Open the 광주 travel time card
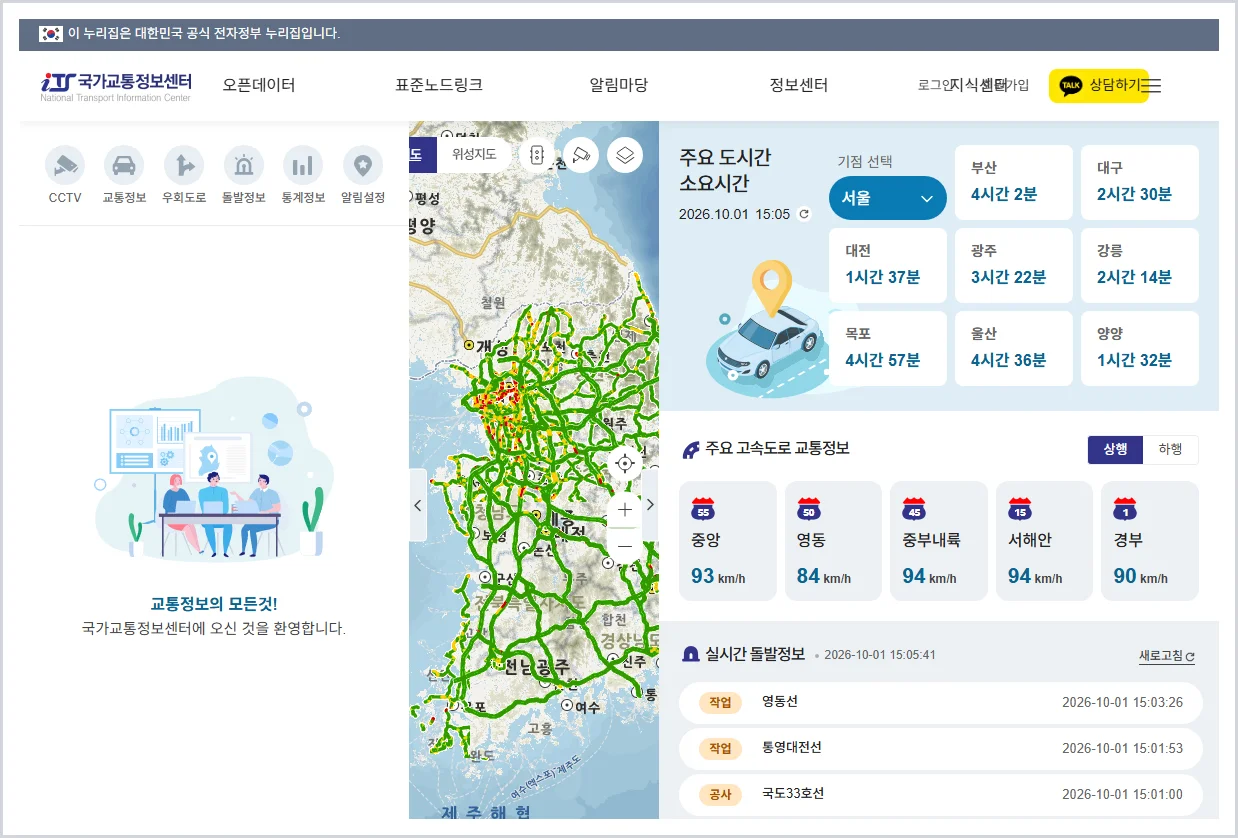This screenshot has width=1238, height=838. tap(1014, 265)
